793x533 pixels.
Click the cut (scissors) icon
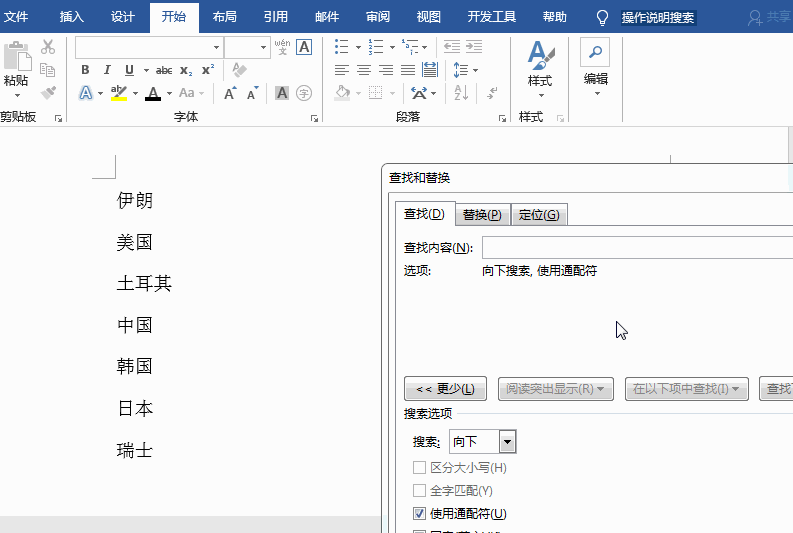click(48, 47)
